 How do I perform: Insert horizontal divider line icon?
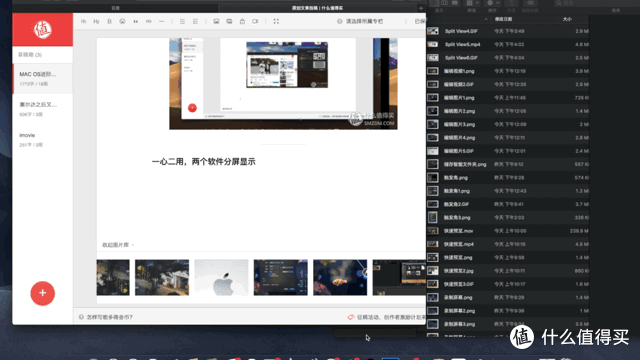162,21
